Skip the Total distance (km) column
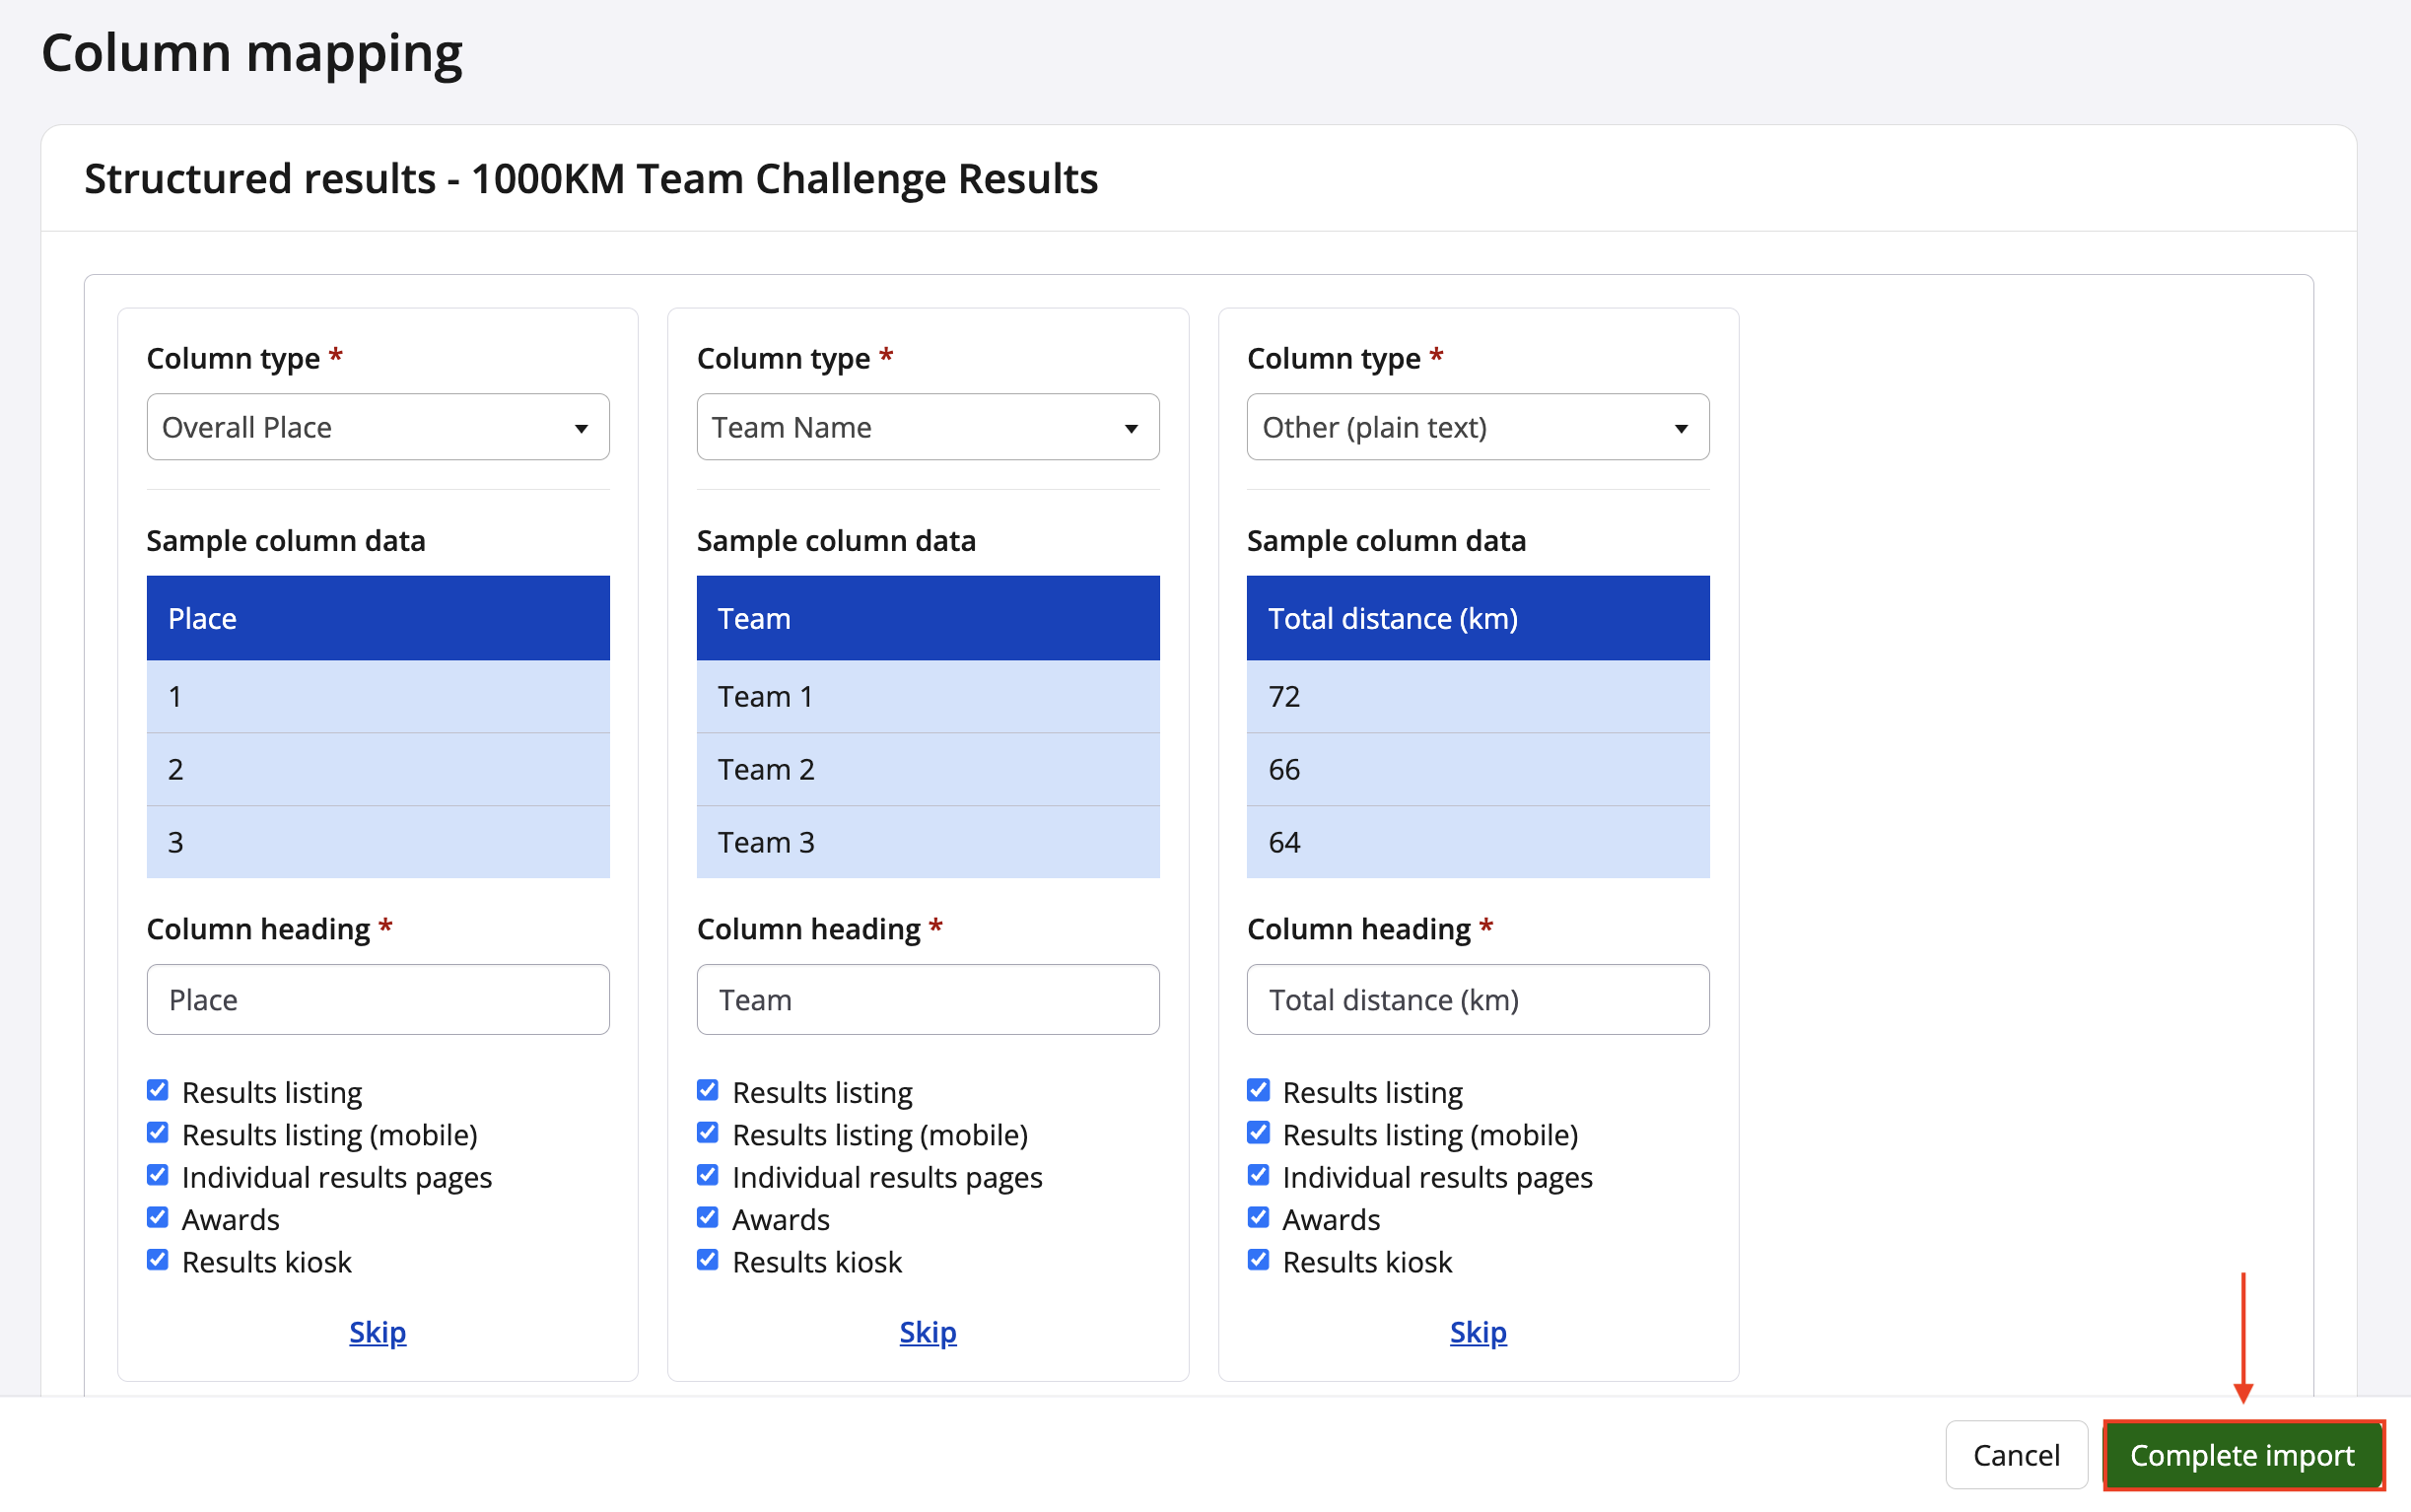Image resolution: width=2411 pixels, height=1512 pixels. click(x=1477, y=1332)
